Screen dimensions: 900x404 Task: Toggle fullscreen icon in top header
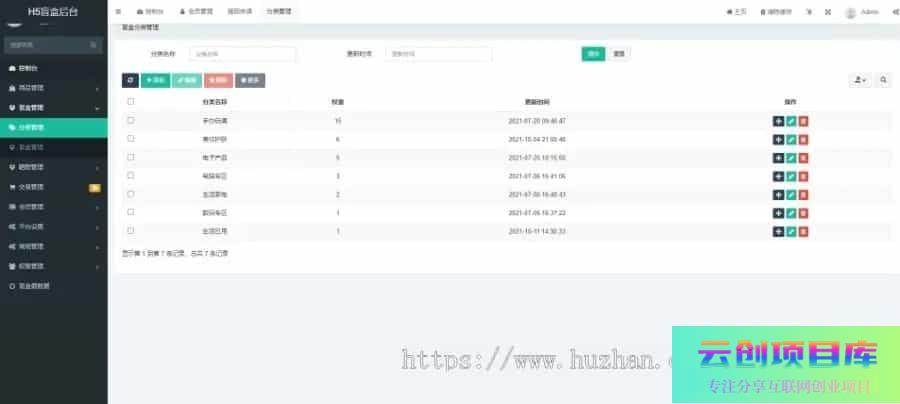click(x=828, y=12)
